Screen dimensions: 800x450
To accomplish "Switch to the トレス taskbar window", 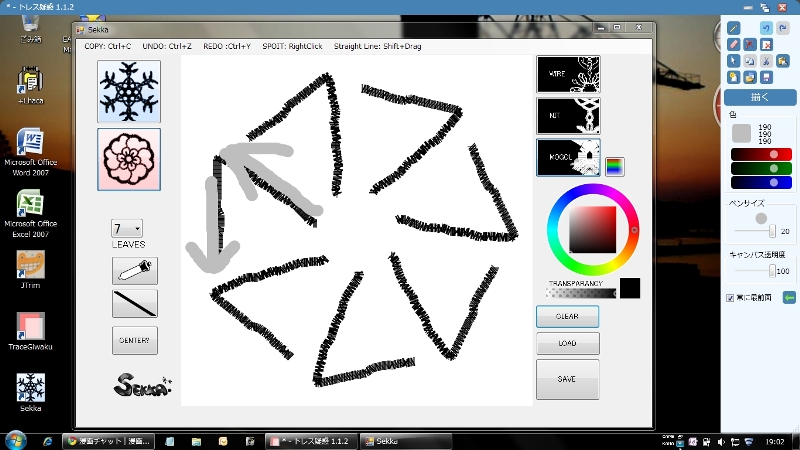I will [311, 441].
